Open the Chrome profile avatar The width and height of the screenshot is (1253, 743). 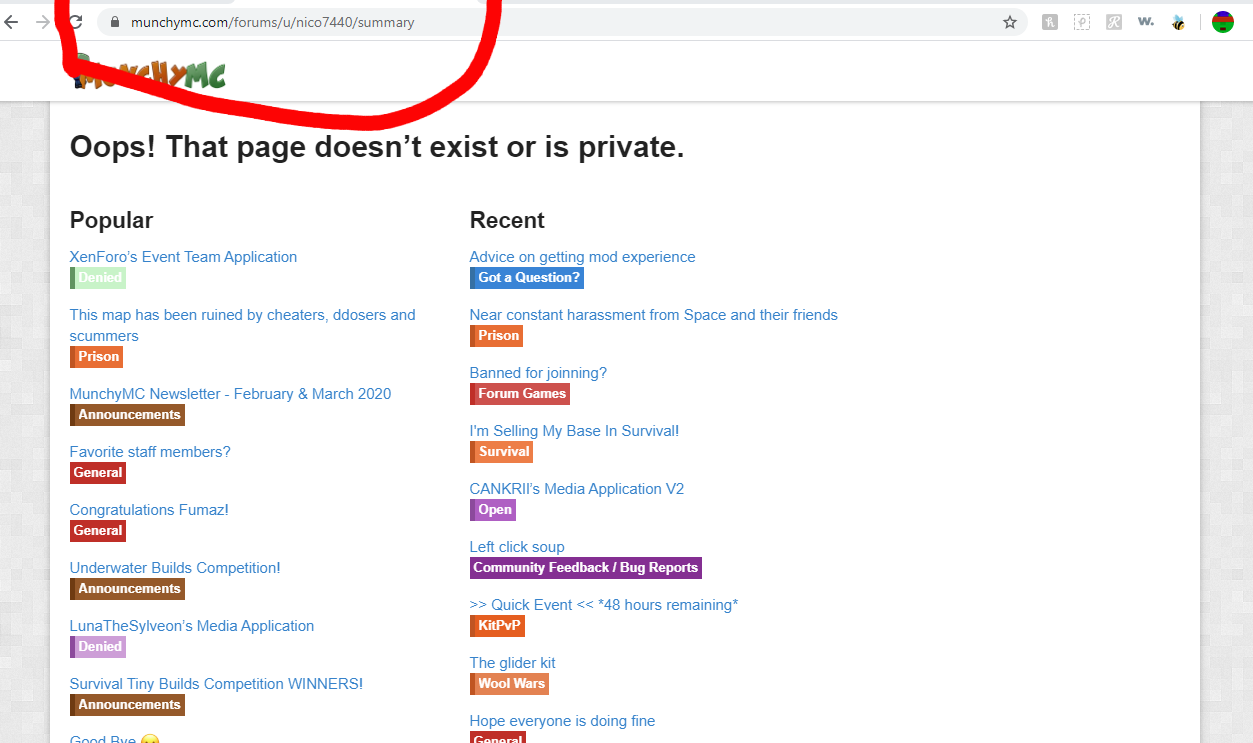[x=1222, y=22]
